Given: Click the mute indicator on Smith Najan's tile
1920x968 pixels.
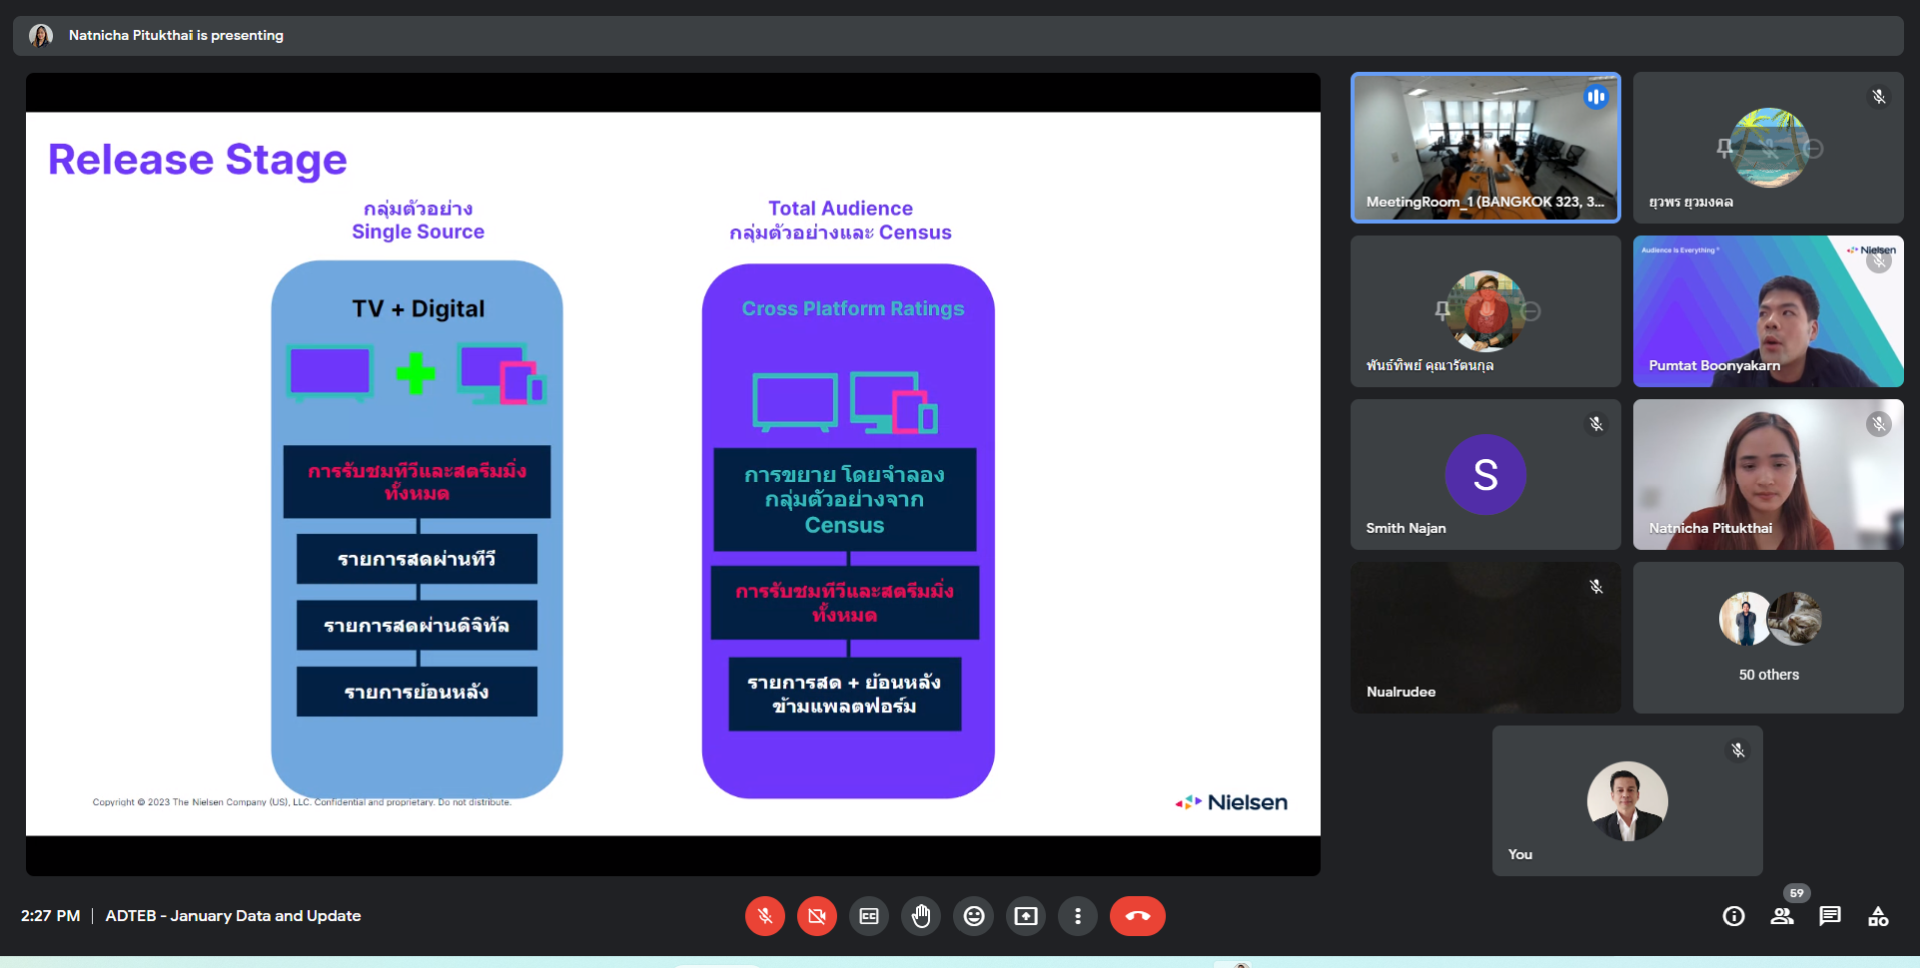Looking at the screenshot, I should (1596, 423).
